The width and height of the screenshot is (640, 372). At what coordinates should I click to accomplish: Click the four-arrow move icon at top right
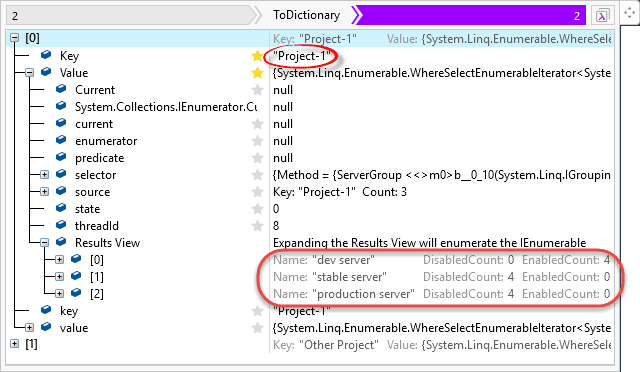[629, 13]
